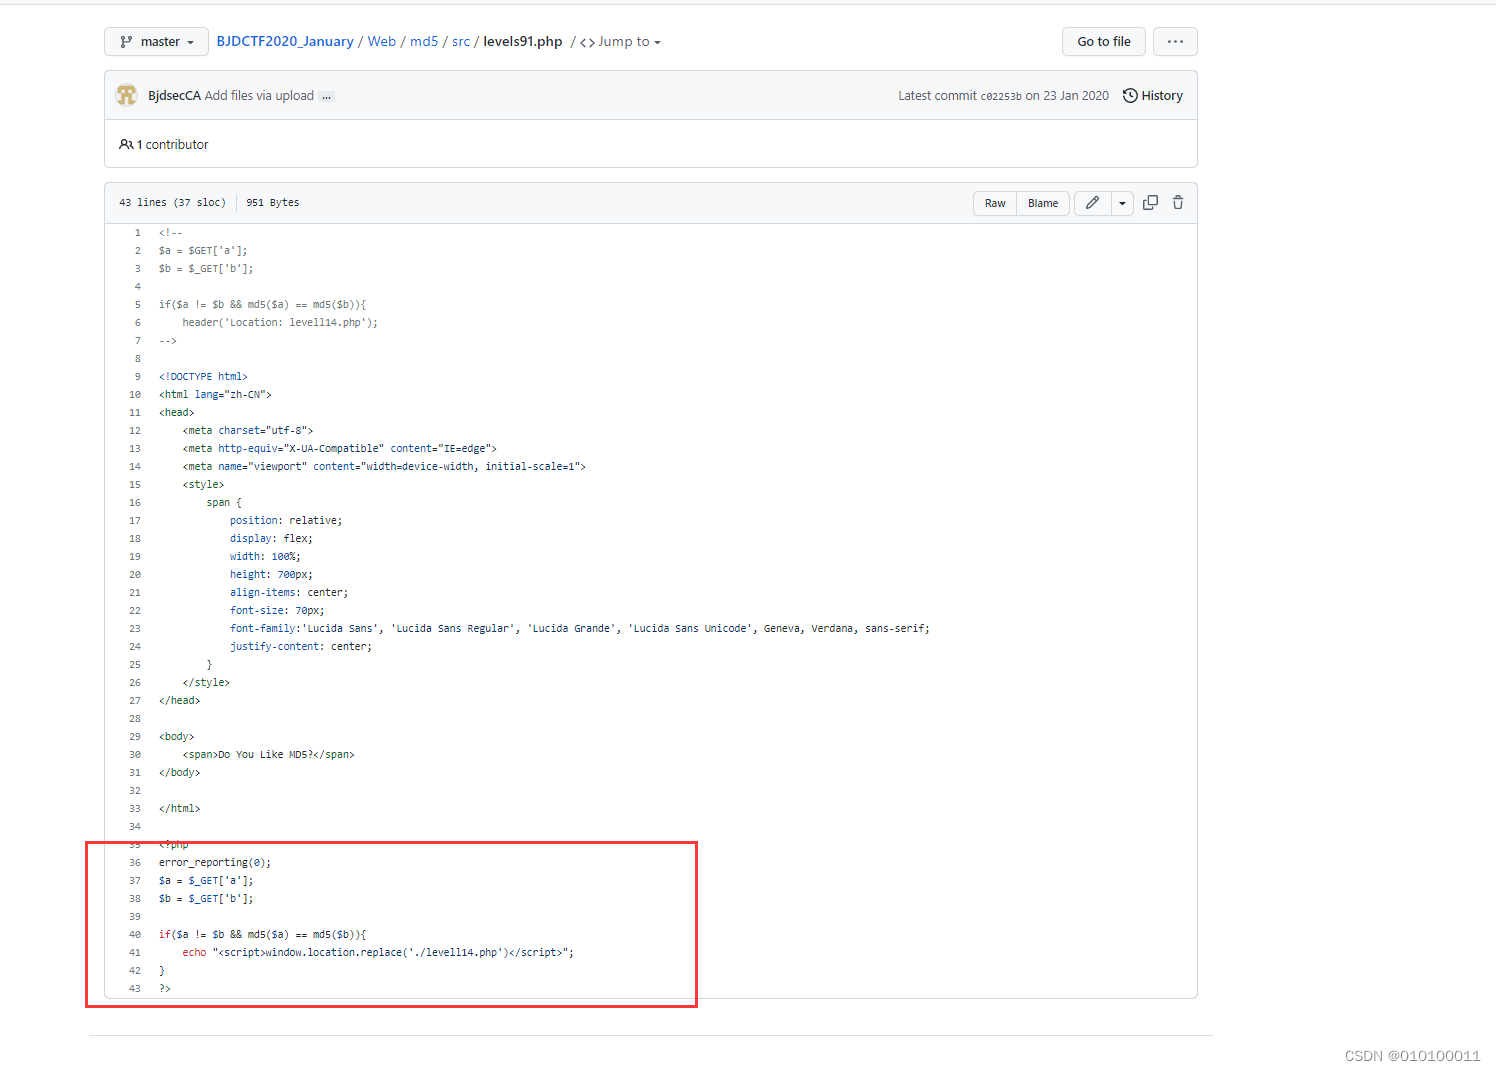The width and height of the screenshot is (1496, 1071).
Task: Click '43 lines (37 sloc)' file info
Action: click(x=172, y=203)
